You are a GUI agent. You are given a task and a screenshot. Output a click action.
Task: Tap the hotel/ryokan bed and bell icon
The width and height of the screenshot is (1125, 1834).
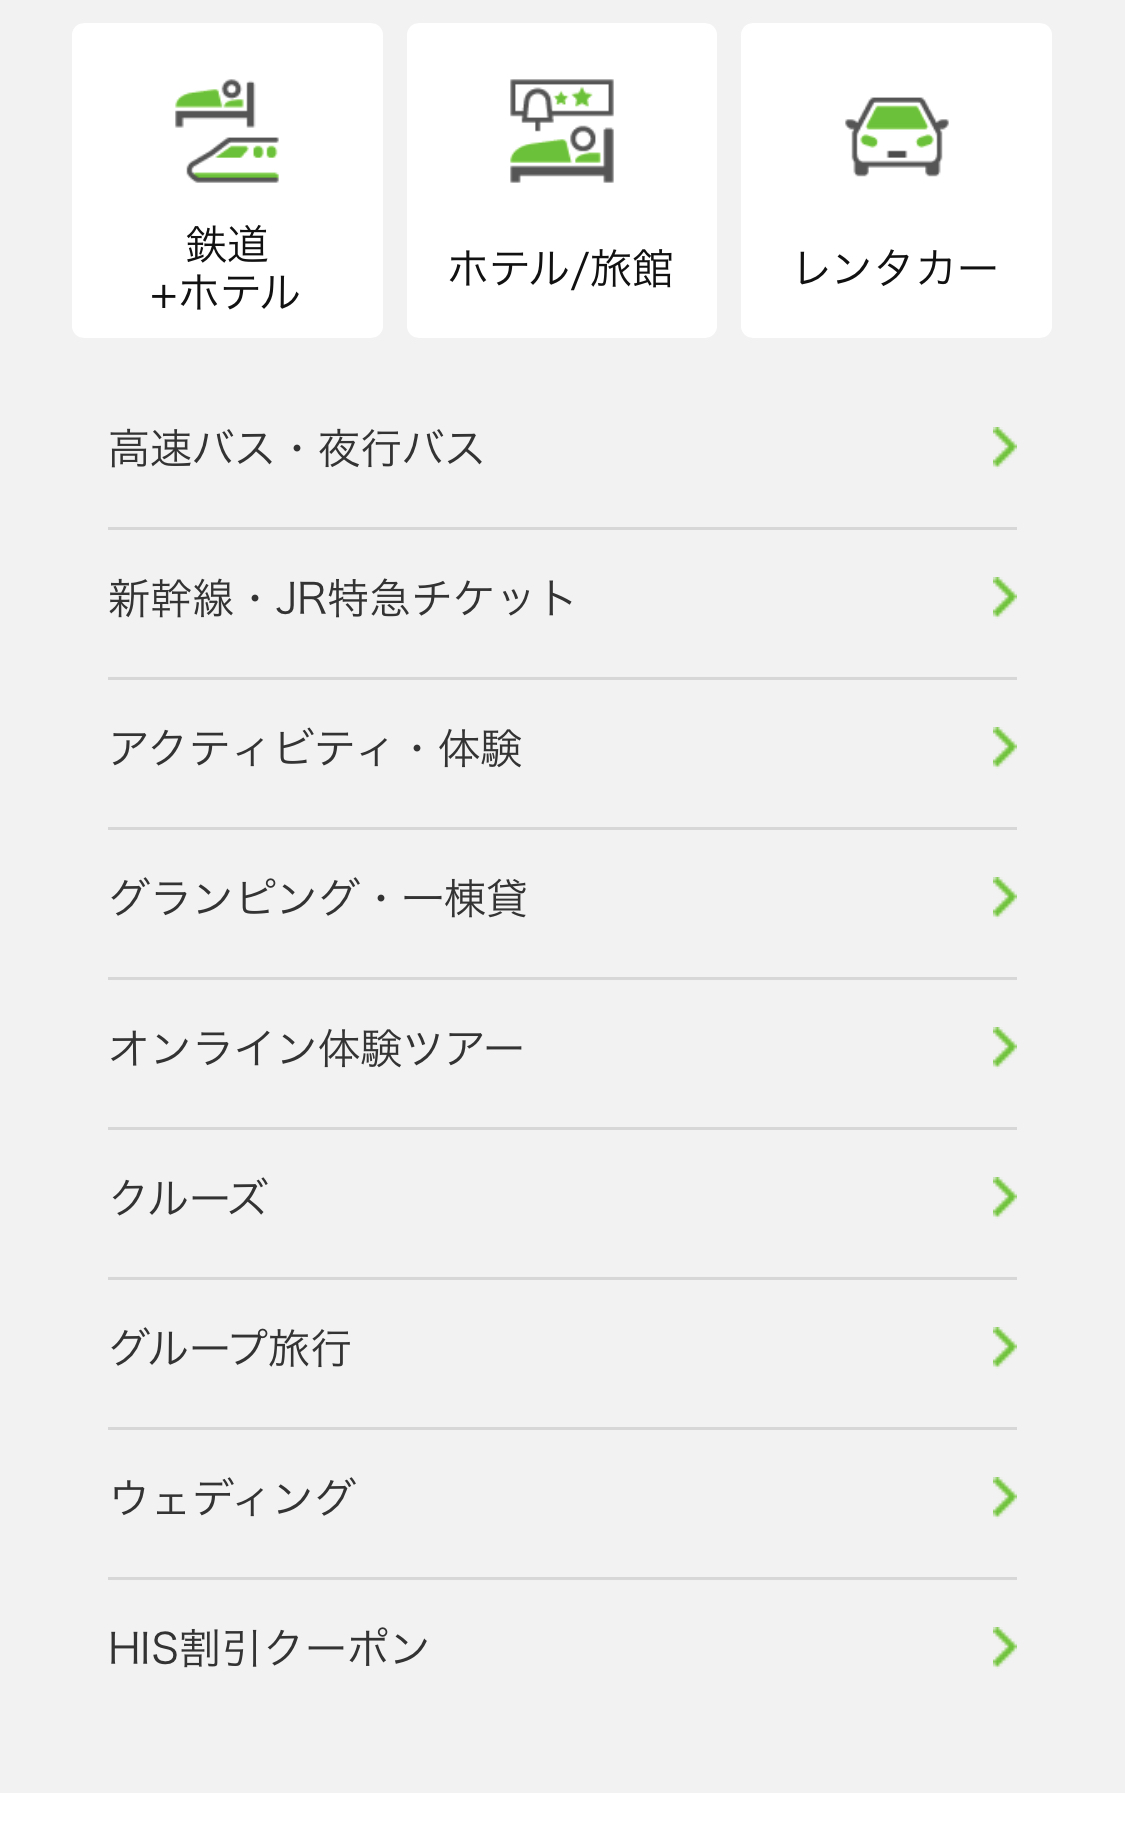(x=561, y=131)
